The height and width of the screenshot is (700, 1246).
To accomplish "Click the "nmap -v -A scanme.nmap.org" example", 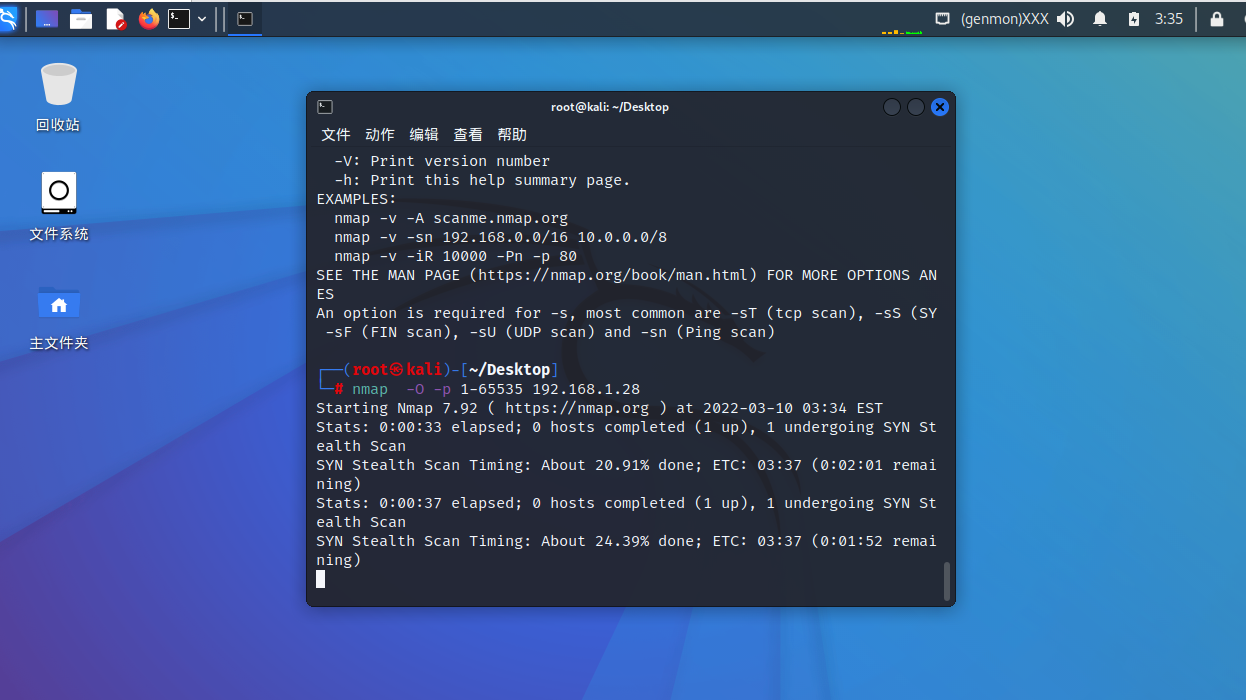I will click(451, 218).
